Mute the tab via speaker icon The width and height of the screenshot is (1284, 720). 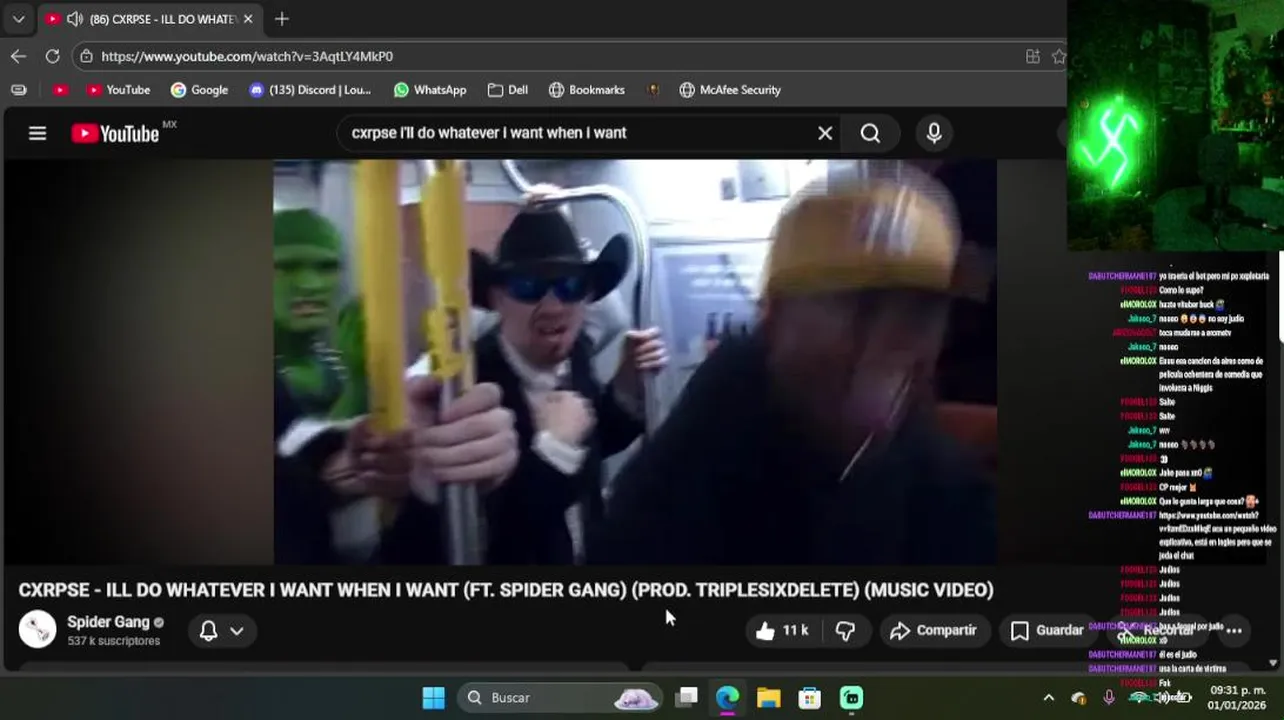coord(75,19)
